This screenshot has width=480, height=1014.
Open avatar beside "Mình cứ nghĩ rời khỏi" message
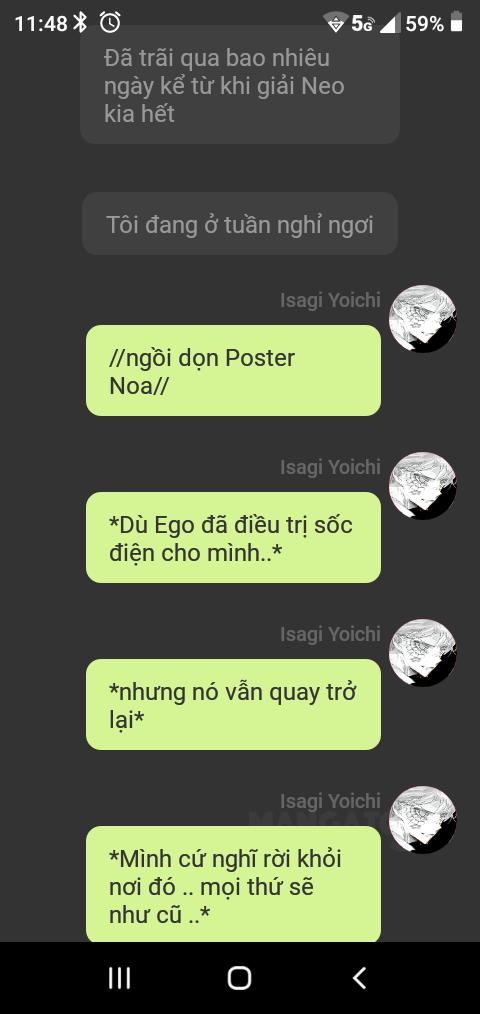422,819
